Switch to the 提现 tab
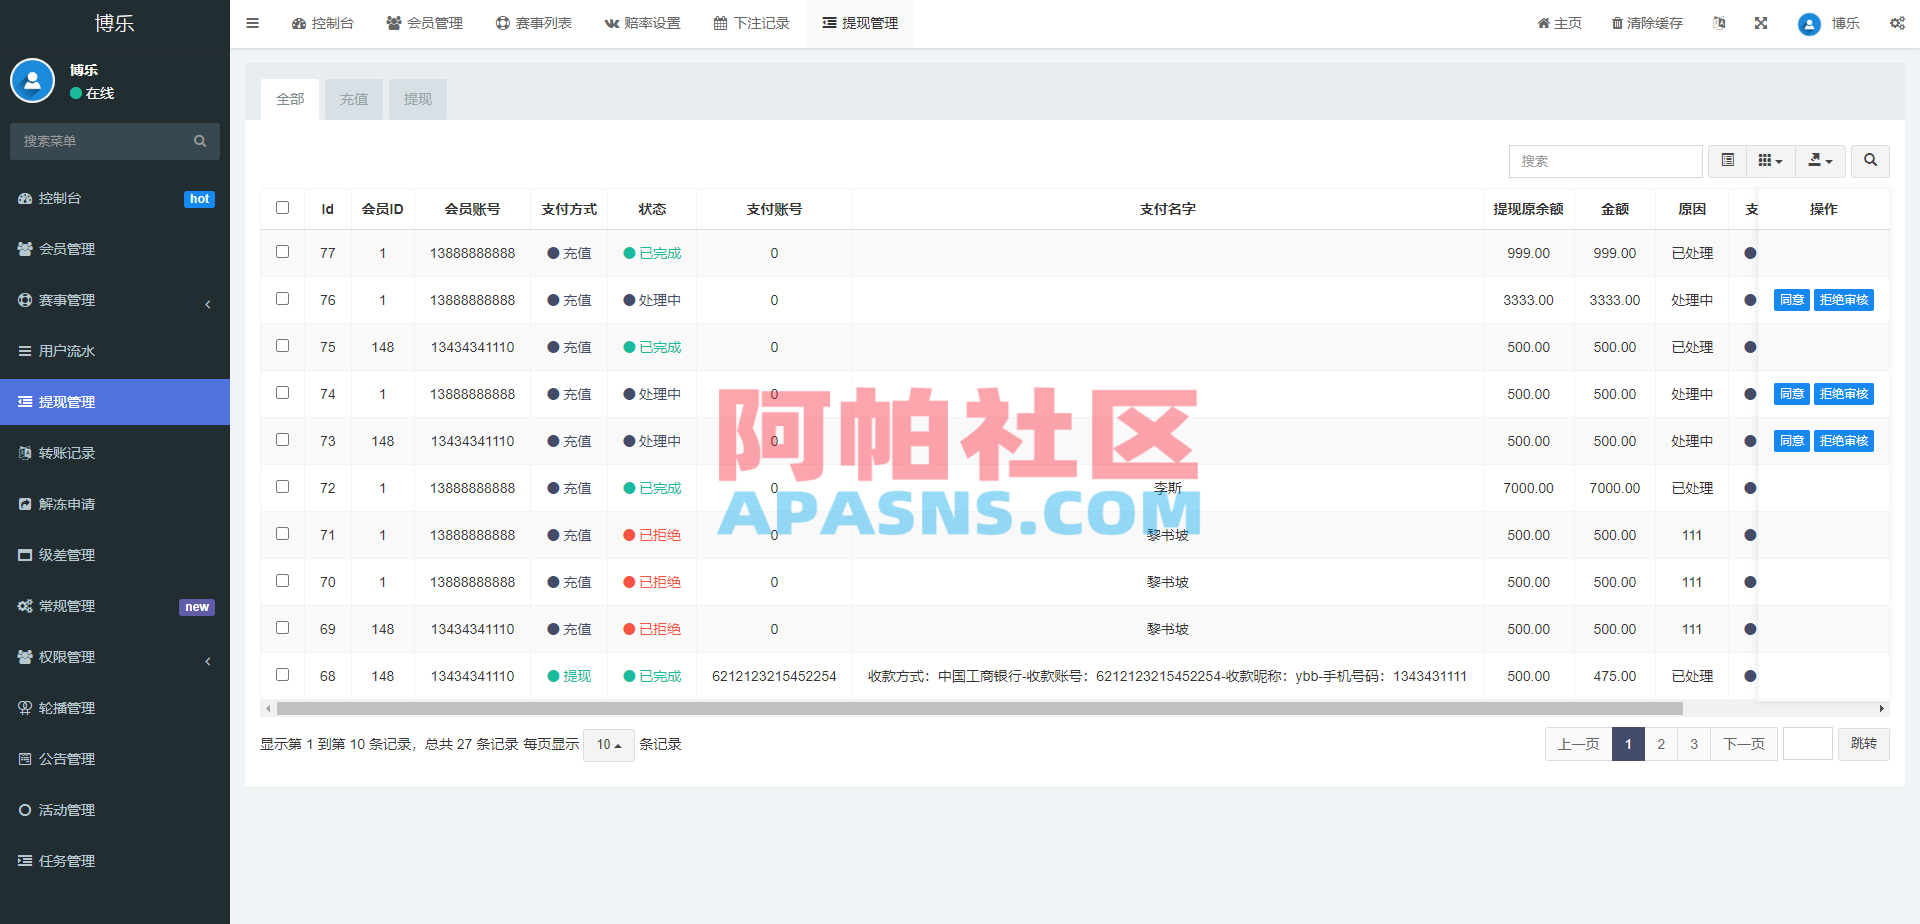This screenshot has height=924, width=1920. coord(417,99)
